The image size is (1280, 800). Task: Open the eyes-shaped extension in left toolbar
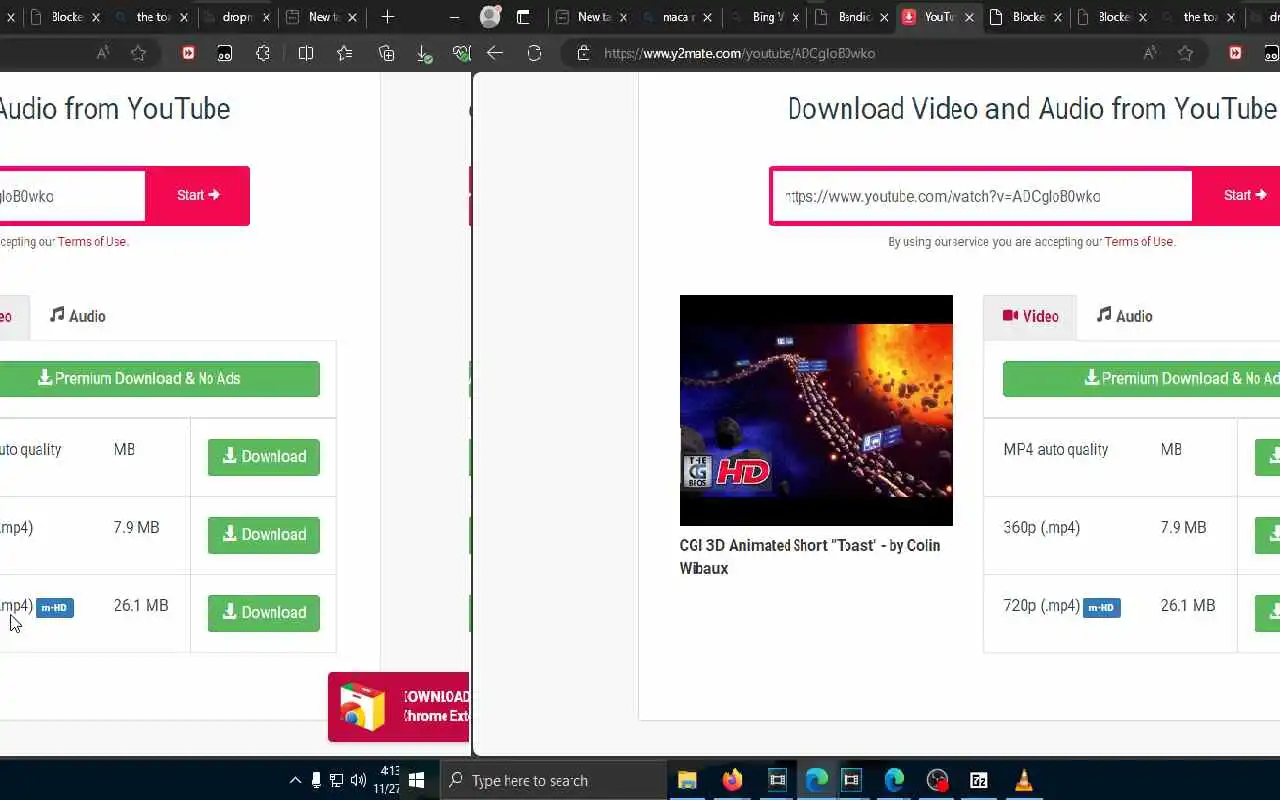pyautogui.click(x=225, y=53)
